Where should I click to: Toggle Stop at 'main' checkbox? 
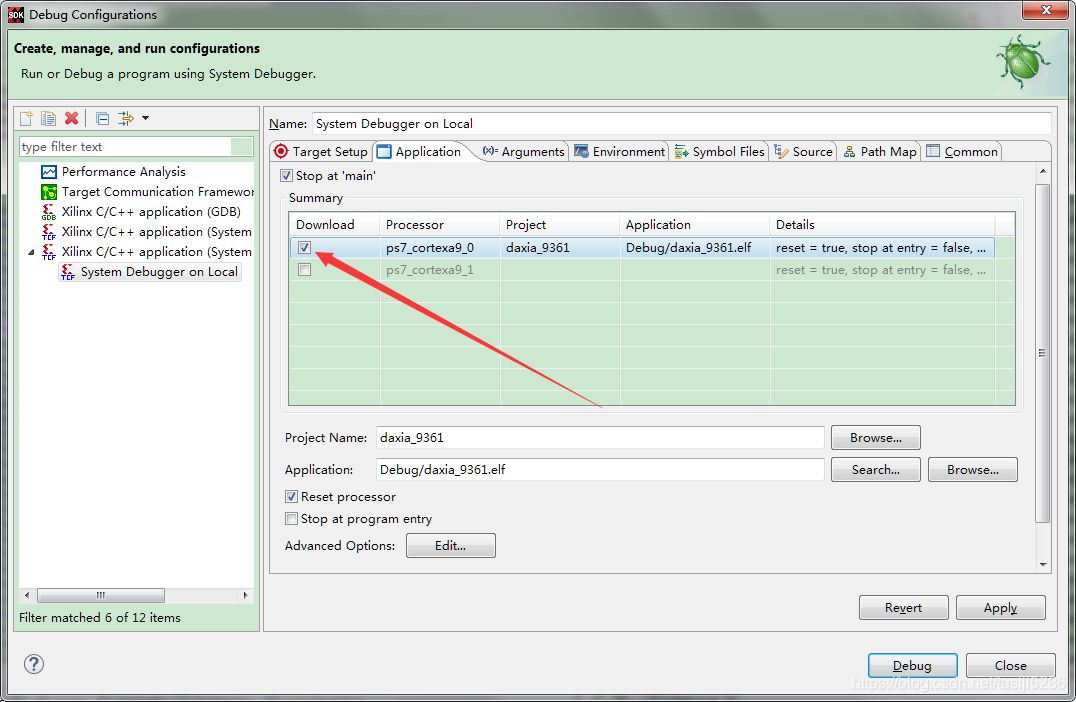click(x=286, y=176)
